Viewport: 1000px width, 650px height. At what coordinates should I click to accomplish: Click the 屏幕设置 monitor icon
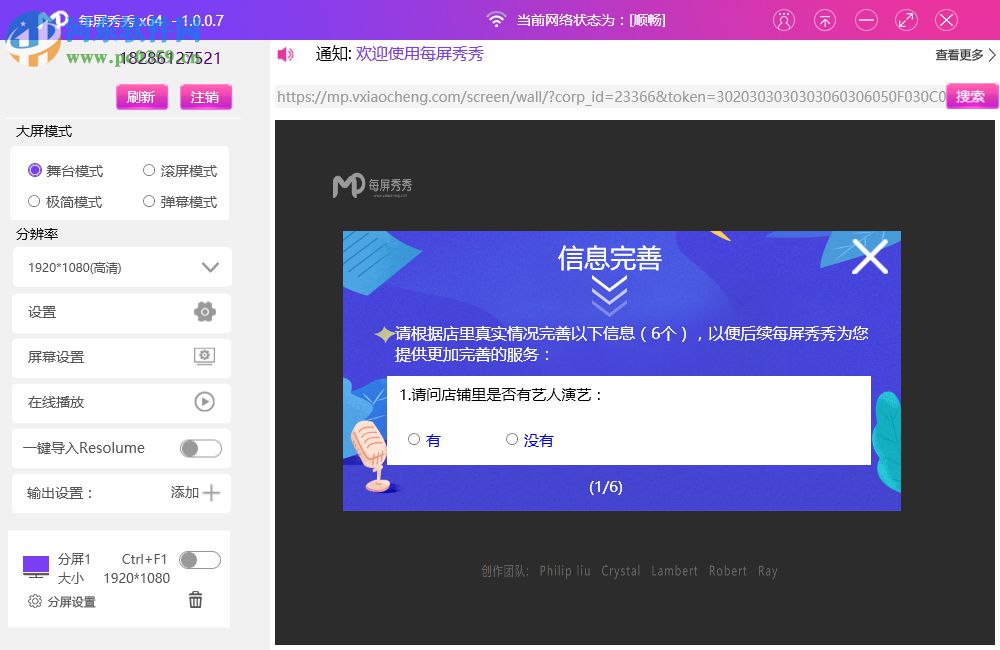click(204, 357)
